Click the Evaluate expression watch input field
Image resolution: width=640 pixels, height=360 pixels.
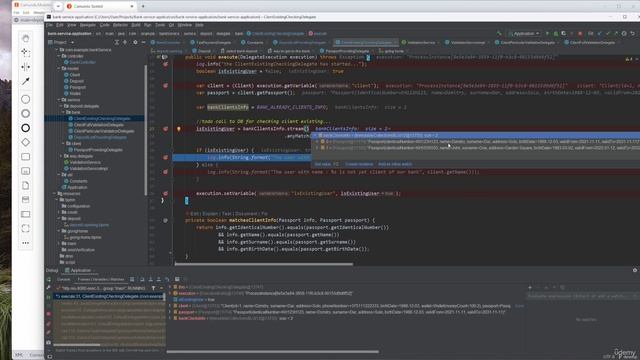584,296
